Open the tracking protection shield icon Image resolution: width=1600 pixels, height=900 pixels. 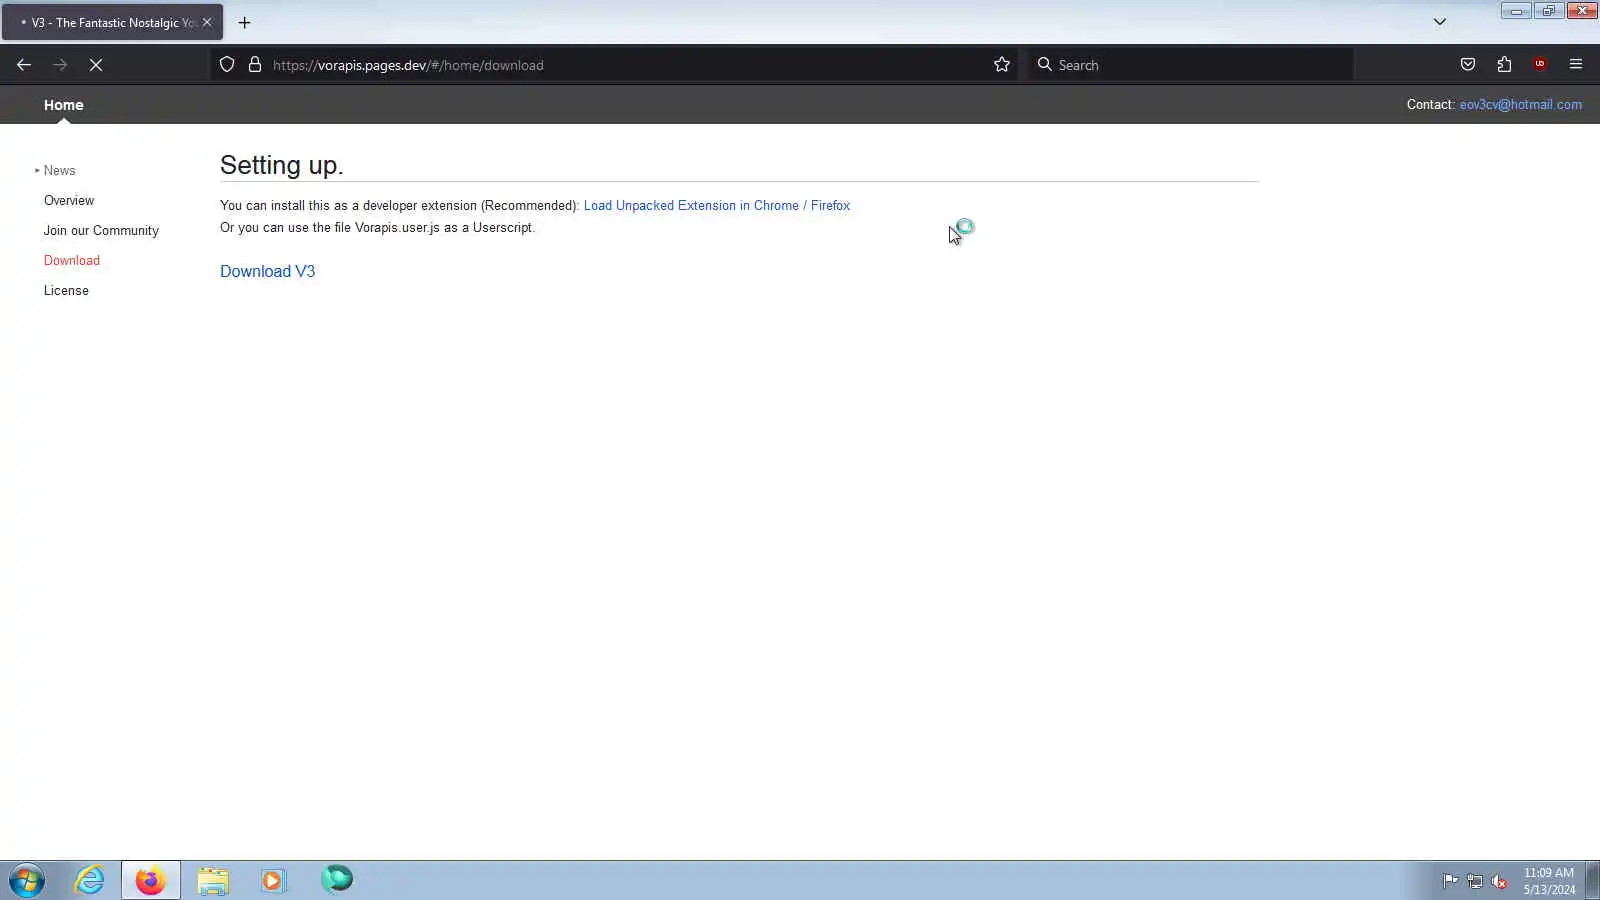tap(227, 65)
